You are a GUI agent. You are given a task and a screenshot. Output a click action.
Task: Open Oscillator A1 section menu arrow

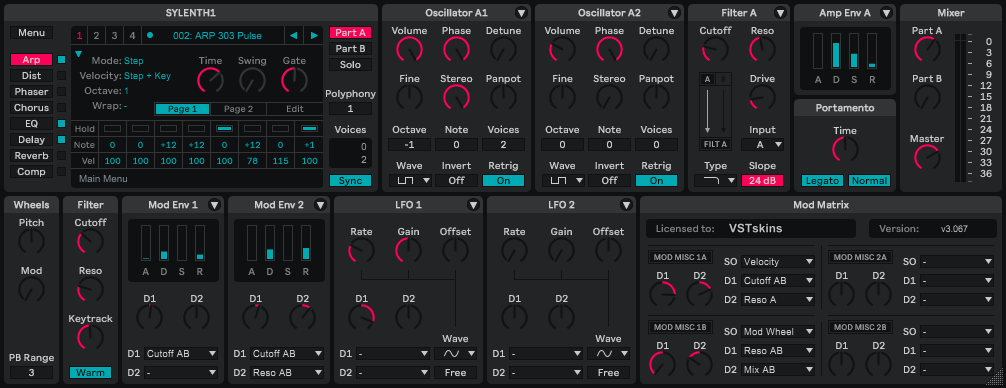(520, 13)
